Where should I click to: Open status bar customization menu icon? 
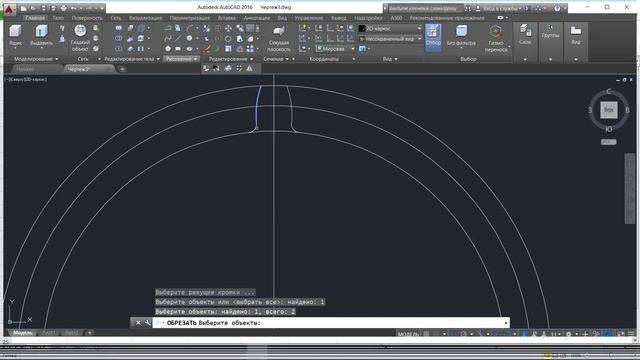[631, 333]
